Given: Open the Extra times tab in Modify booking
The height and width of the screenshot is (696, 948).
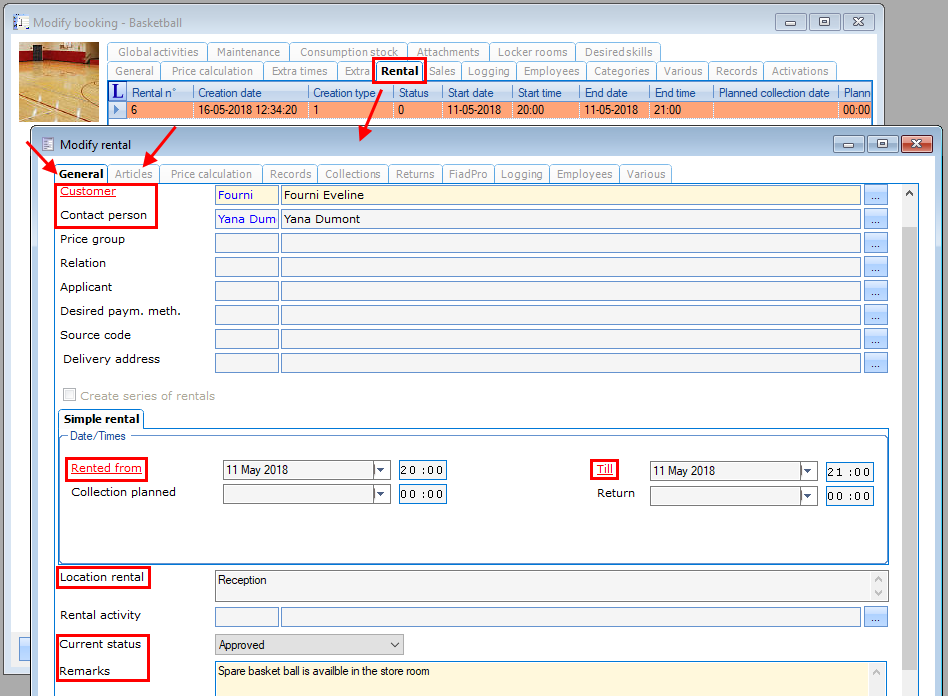Looking at the screenshot, I should pyautogui.click(x=299, y=71).
